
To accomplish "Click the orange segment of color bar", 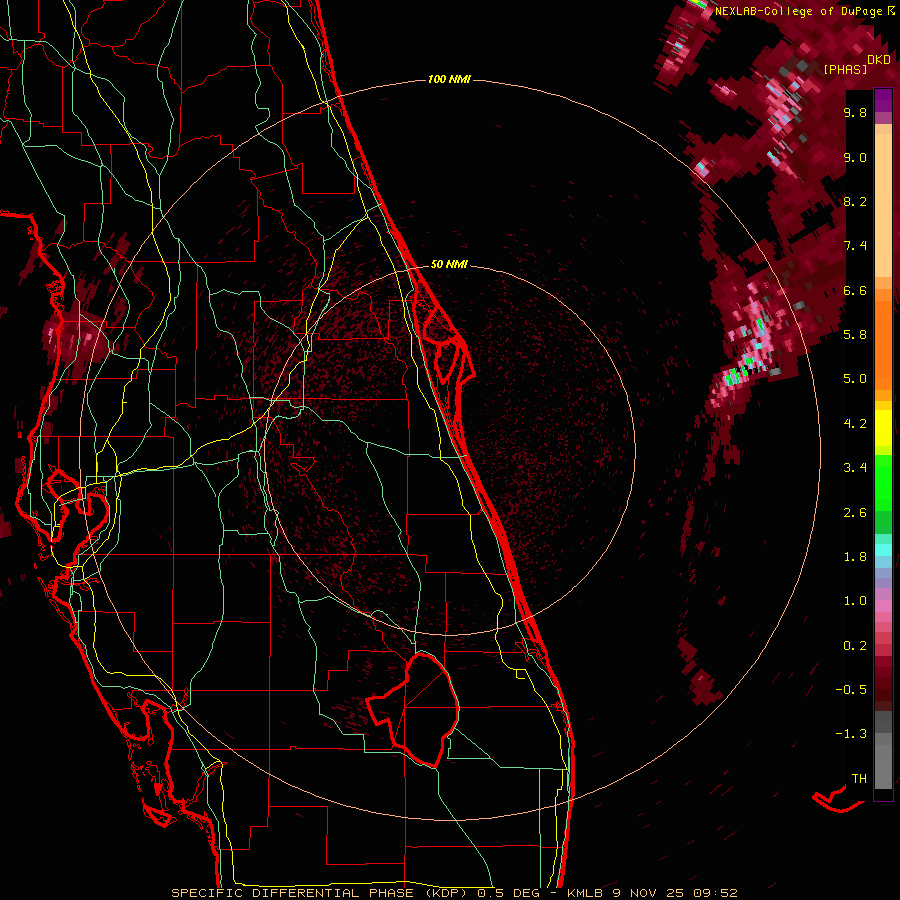I will click(883, 339).
